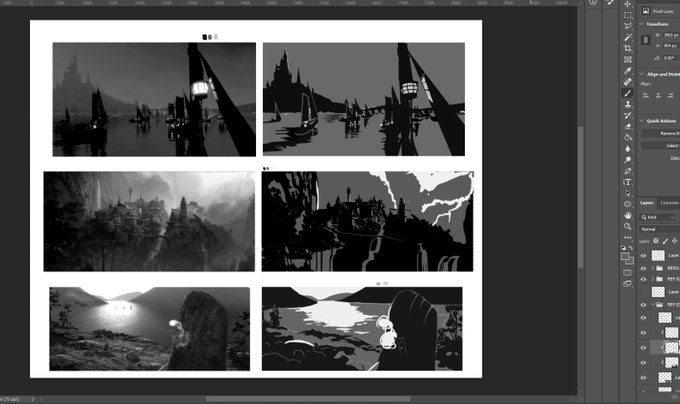Viewport: 680px width, 404px height.
Task: Click the center align icon under Align
Action: point(658,95)
